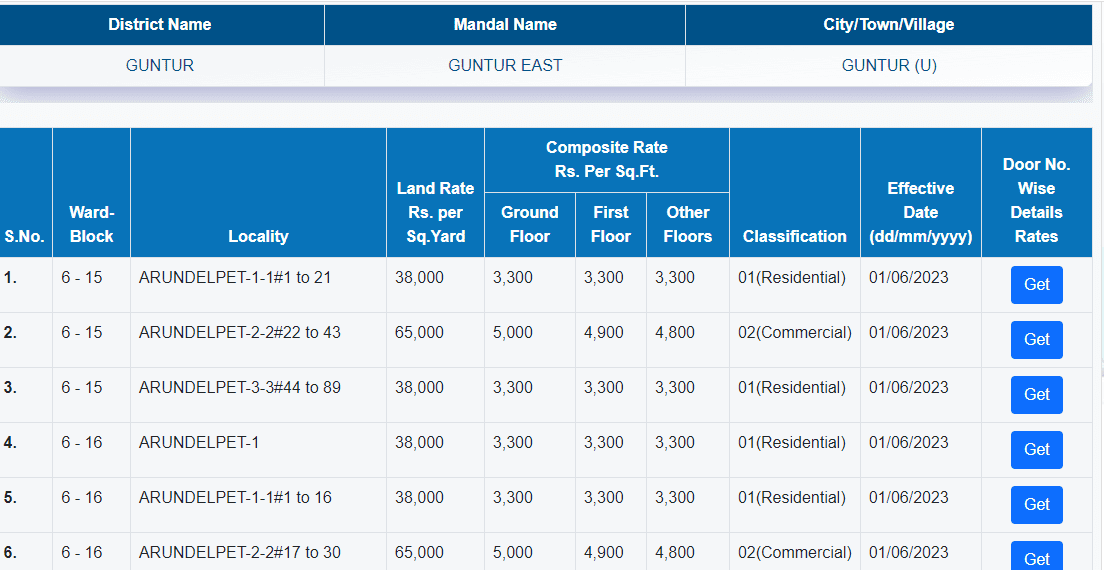Select the Mandal Name header cell
The width and height of the screenshot is (1104, 570).
[x=505, y=24]
